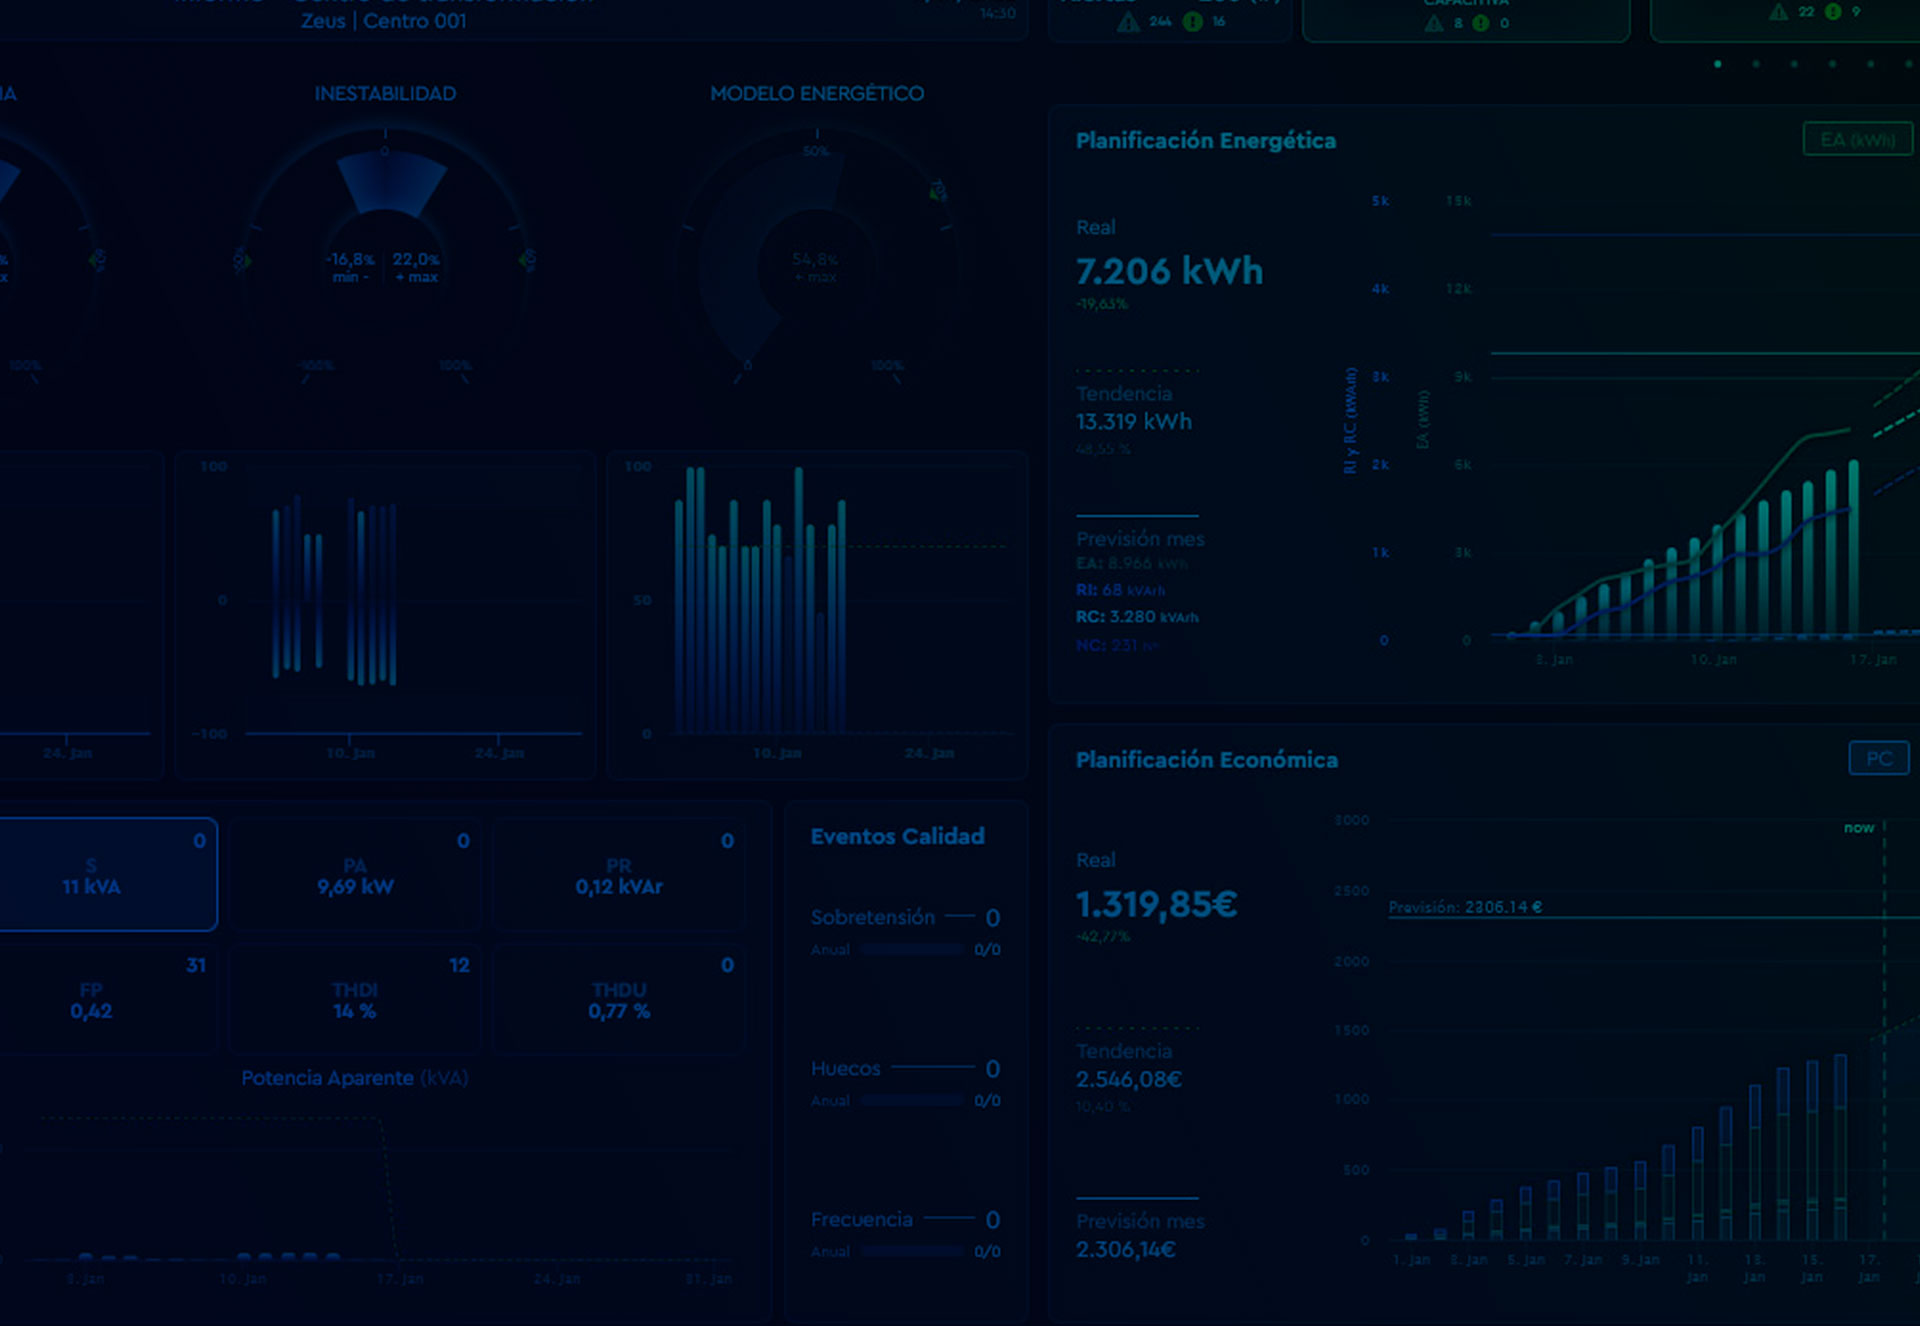This screenshot has height=1326, width=1920.
Task: Select the first carousel pagination dot
Action: click(1718, 64)
